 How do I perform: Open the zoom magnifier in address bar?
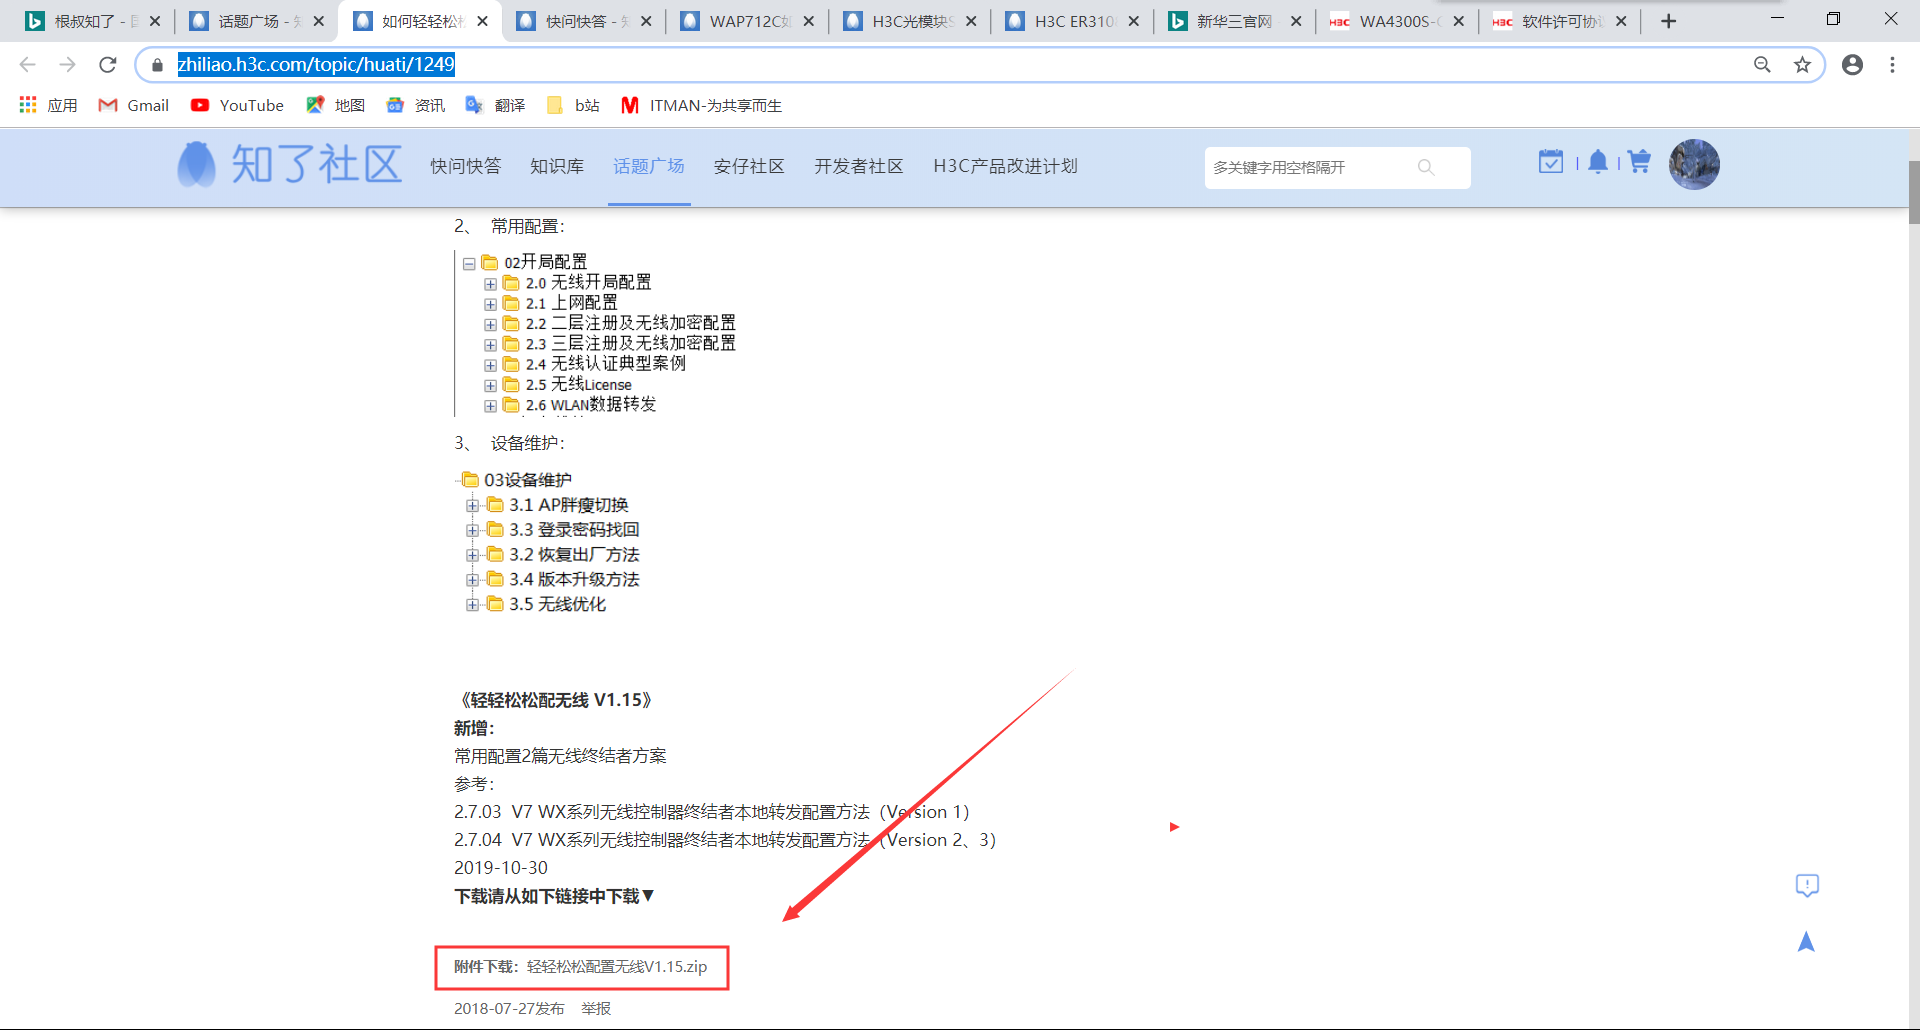(1762, 65)
